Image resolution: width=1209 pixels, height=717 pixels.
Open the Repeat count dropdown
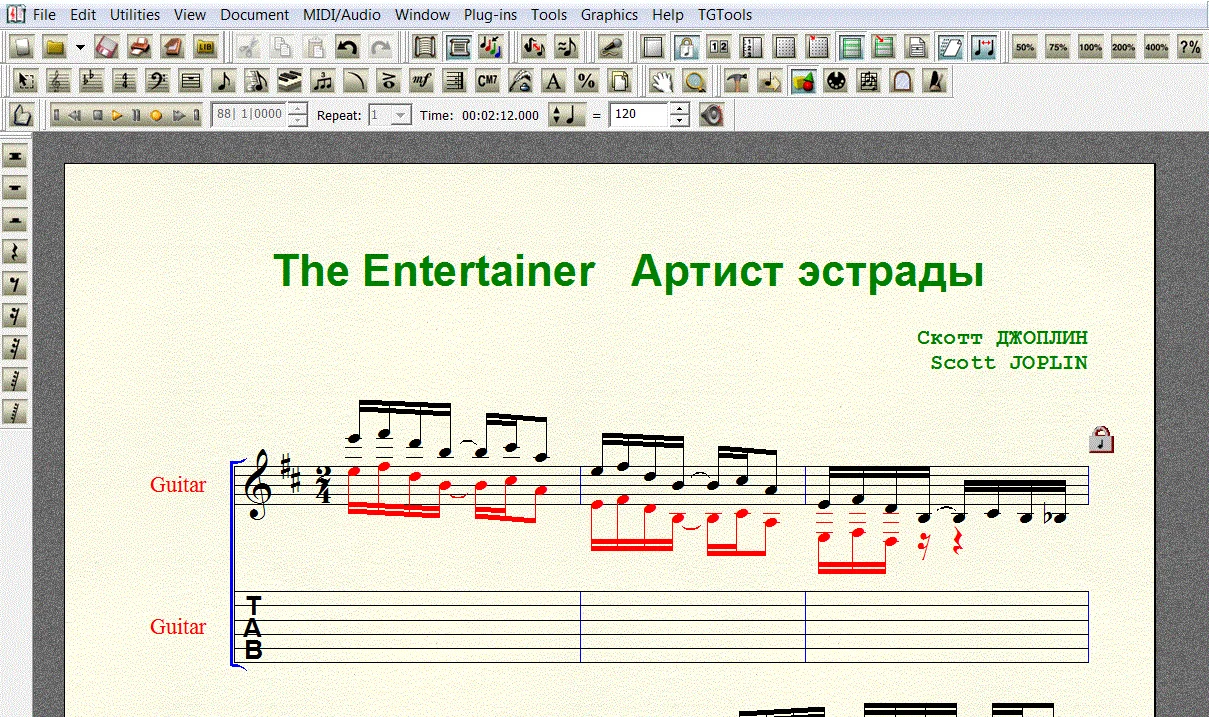pyautogui.click(x=400, y=115)
